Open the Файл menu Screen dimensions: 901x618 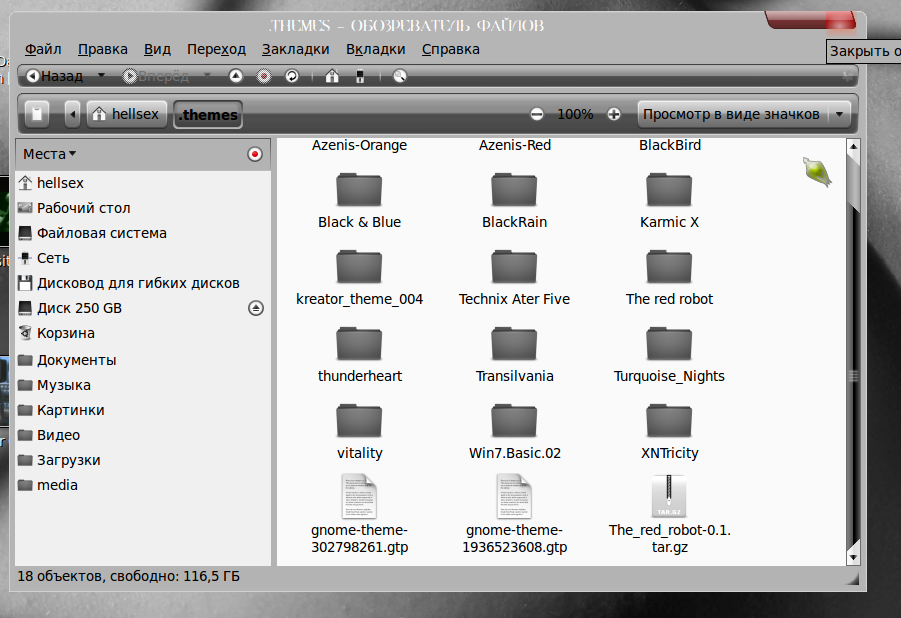[x=43, y=49]
